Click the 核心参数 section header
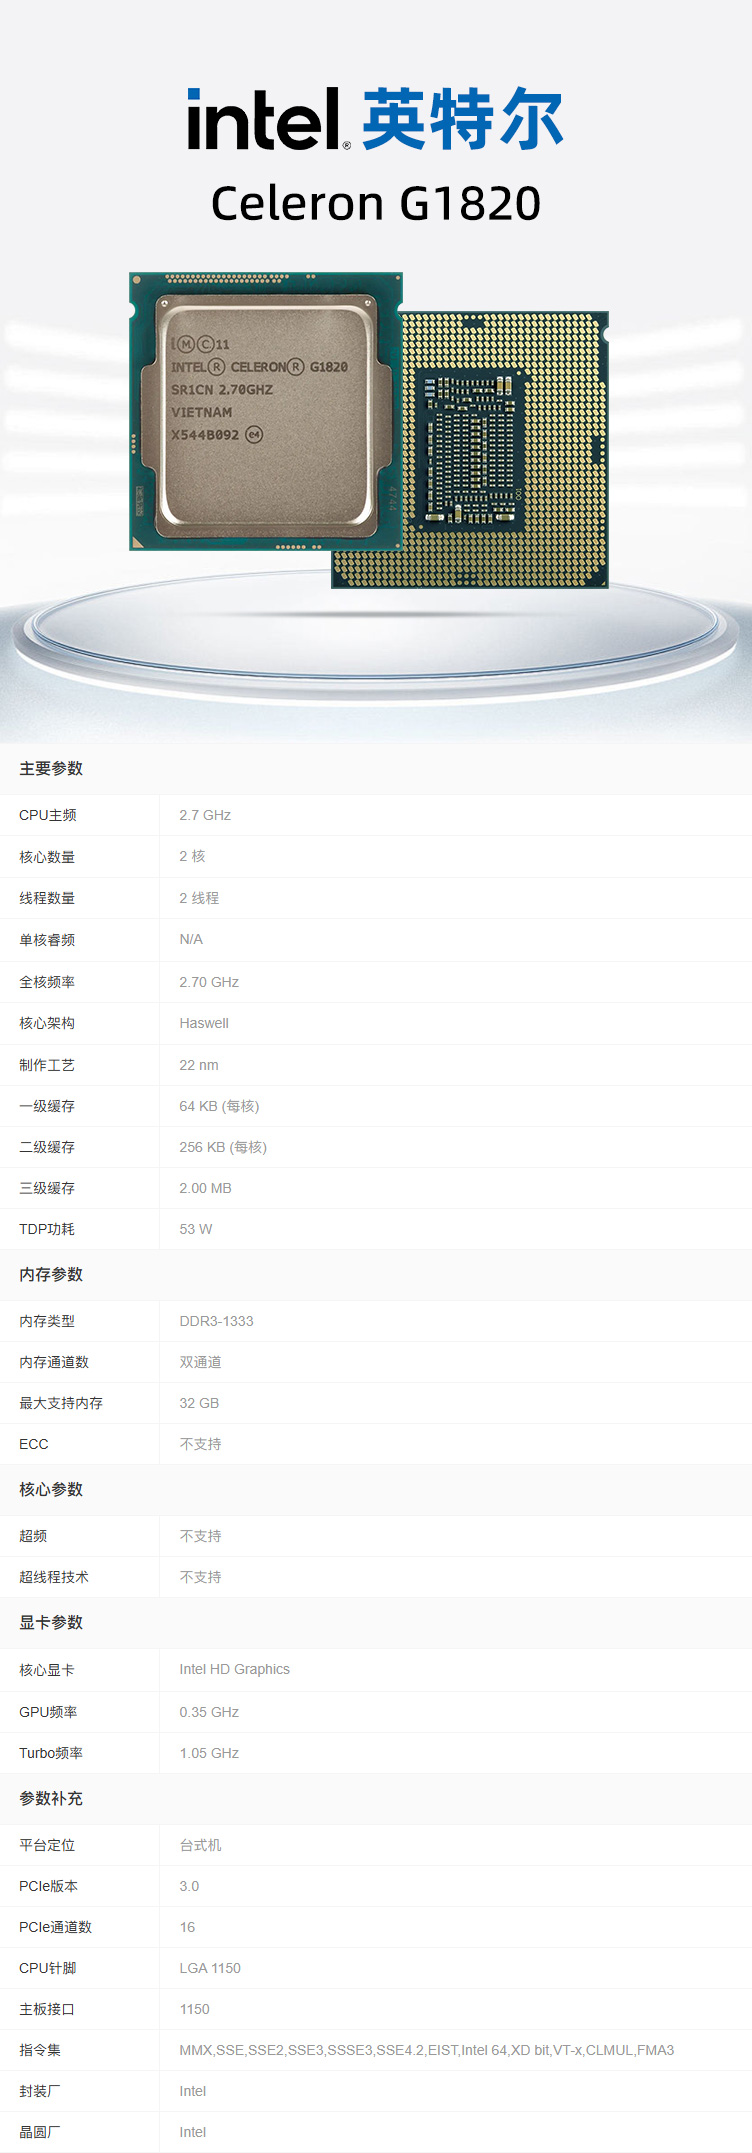 (51, 1490)
